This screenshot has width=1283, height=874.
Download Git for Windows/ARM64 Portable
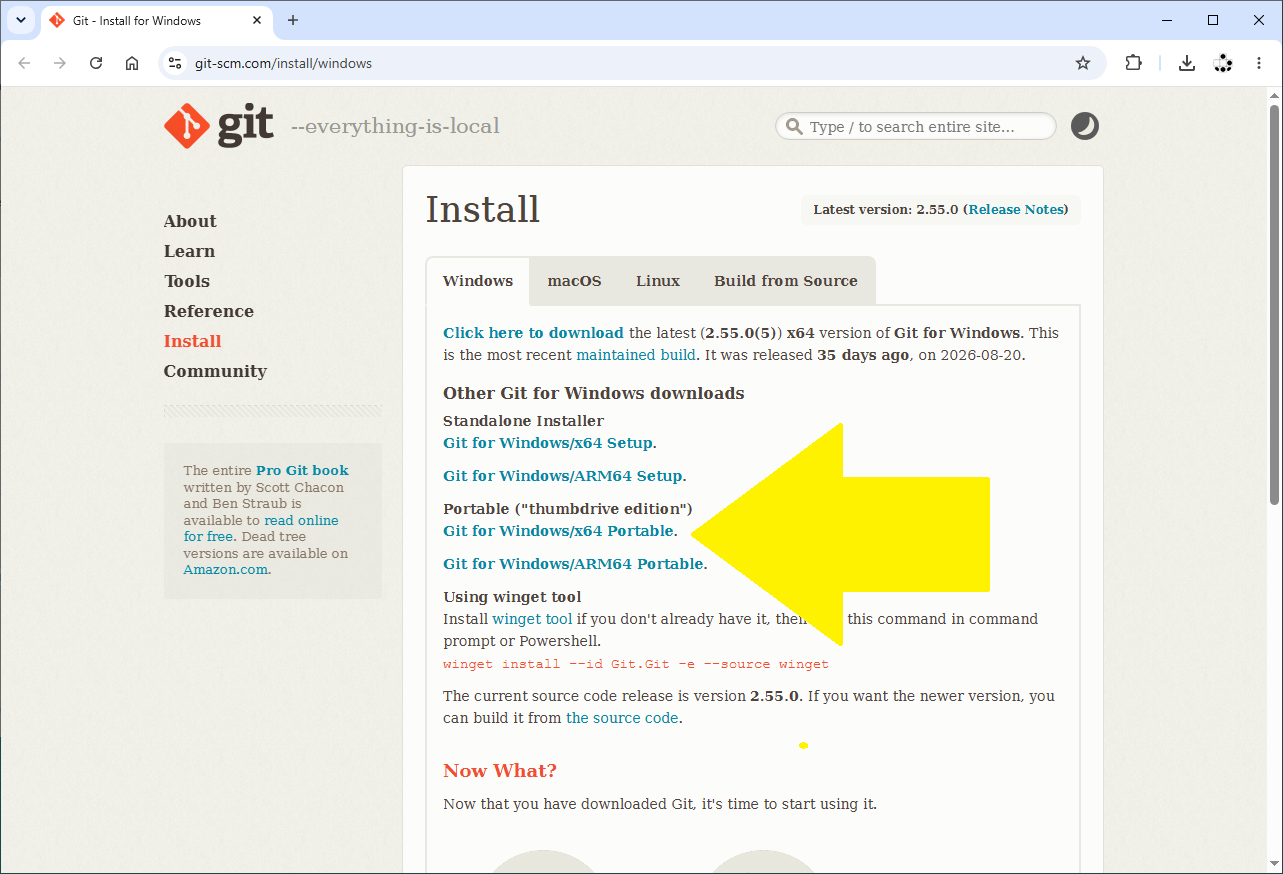[573, 564]
